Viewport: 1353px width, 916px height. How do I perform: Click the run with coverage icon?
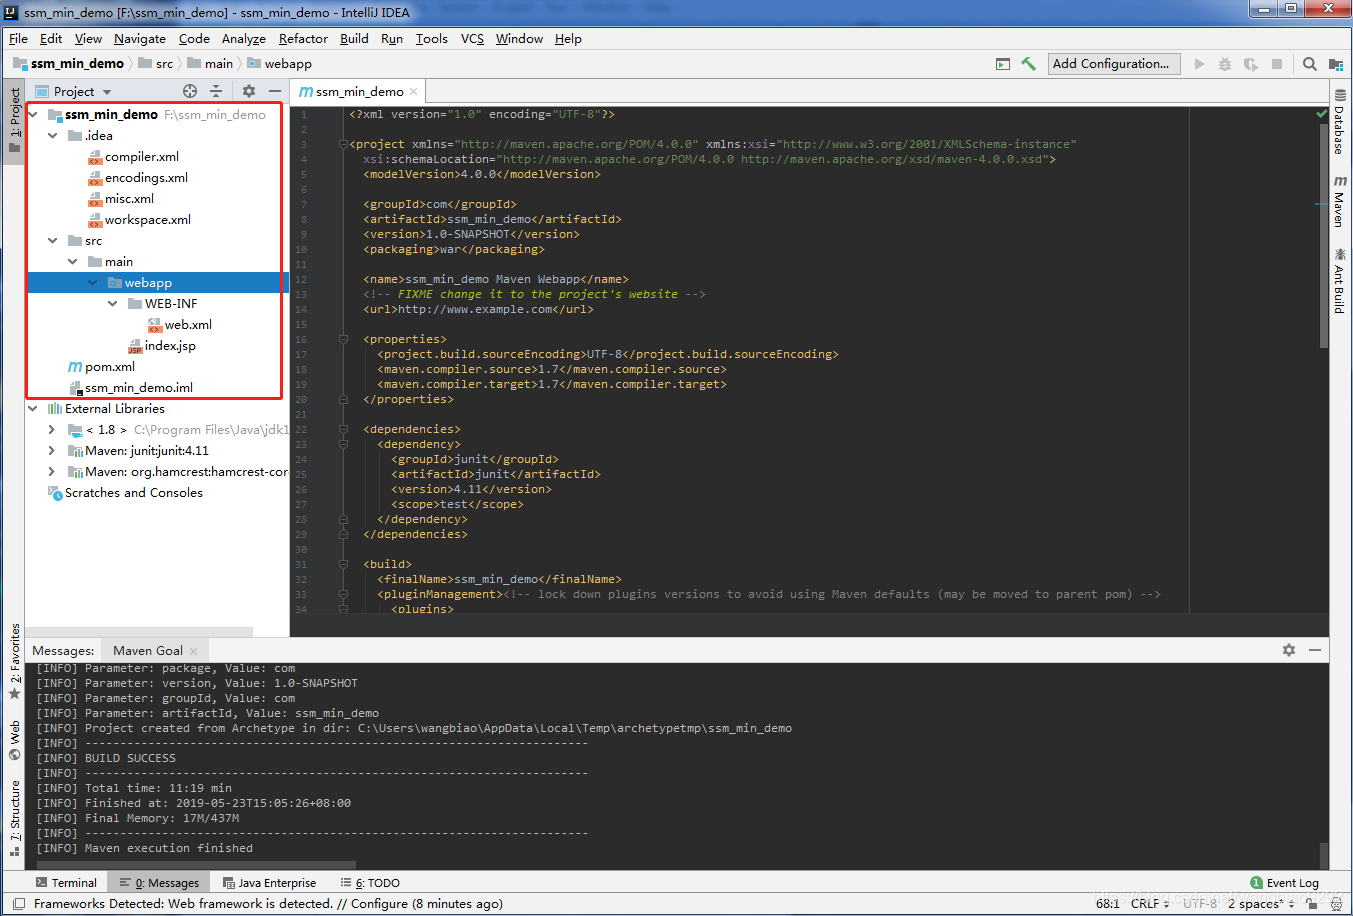pos(1251,64)
